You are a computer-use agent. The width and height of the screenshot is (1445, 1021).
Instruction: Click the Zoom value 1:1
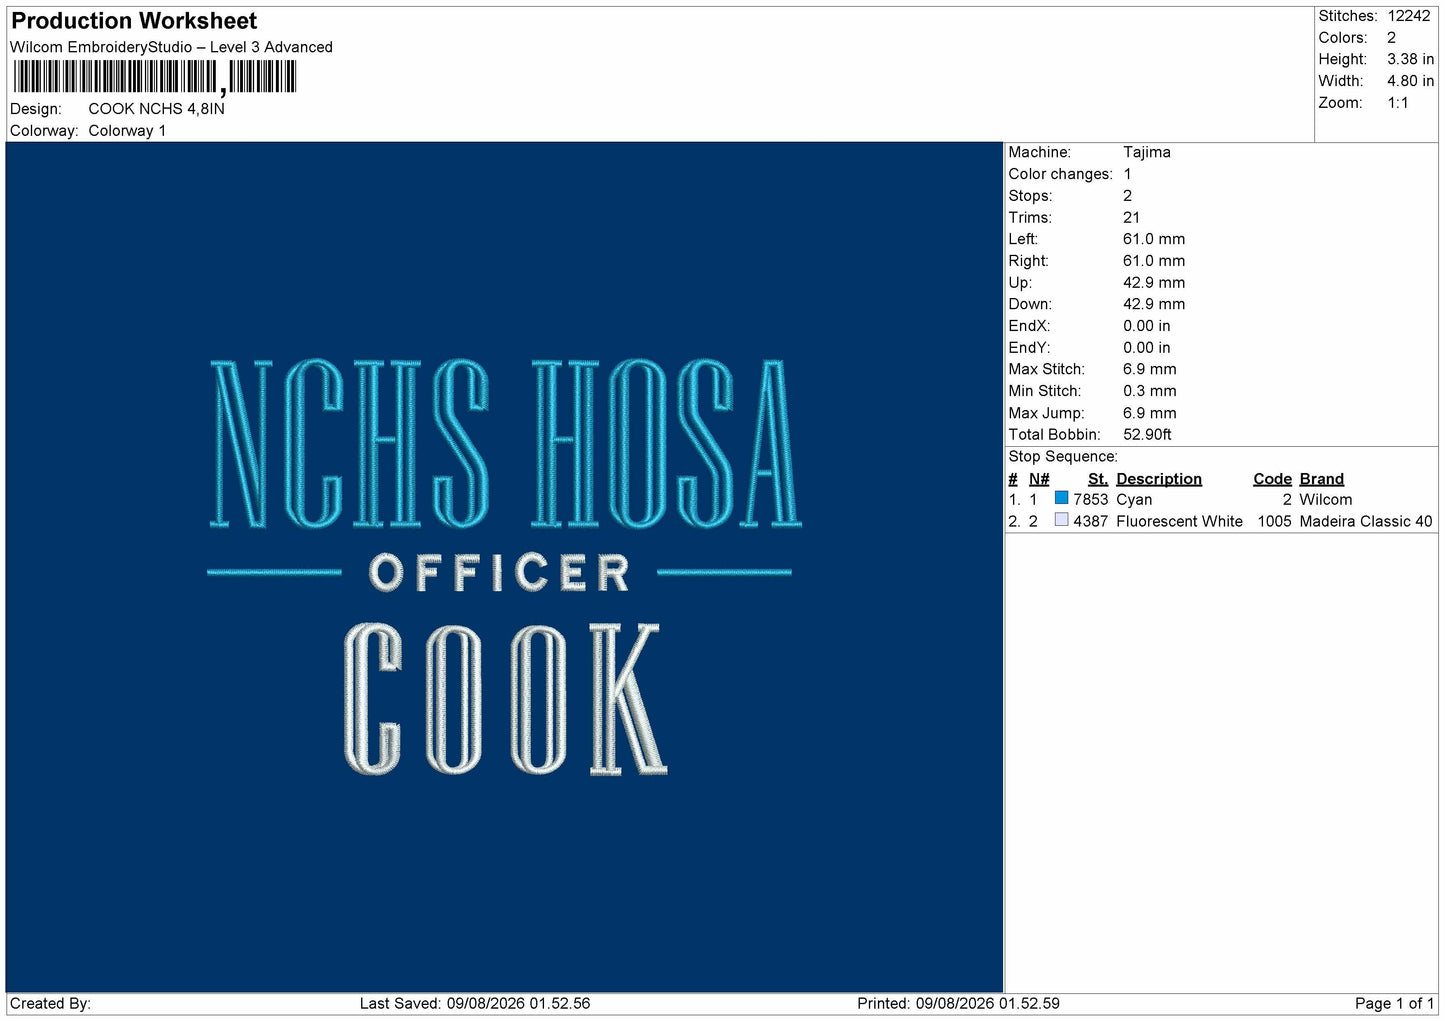tap(1398, 103)
